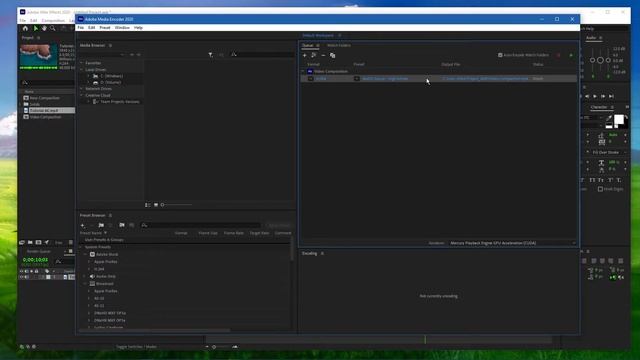Click Encoding panel menu icon
640x360 pixels.
[322, 253]
